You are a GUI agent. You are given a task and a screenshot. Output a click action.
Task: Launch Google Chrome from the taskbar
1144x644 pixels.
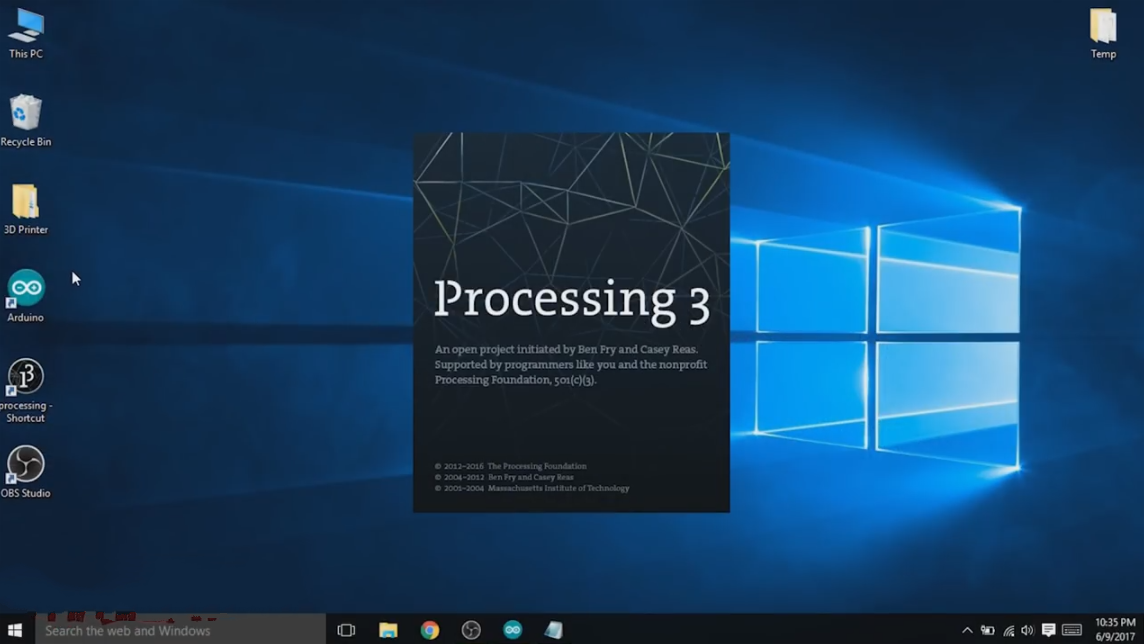[430, 630]
